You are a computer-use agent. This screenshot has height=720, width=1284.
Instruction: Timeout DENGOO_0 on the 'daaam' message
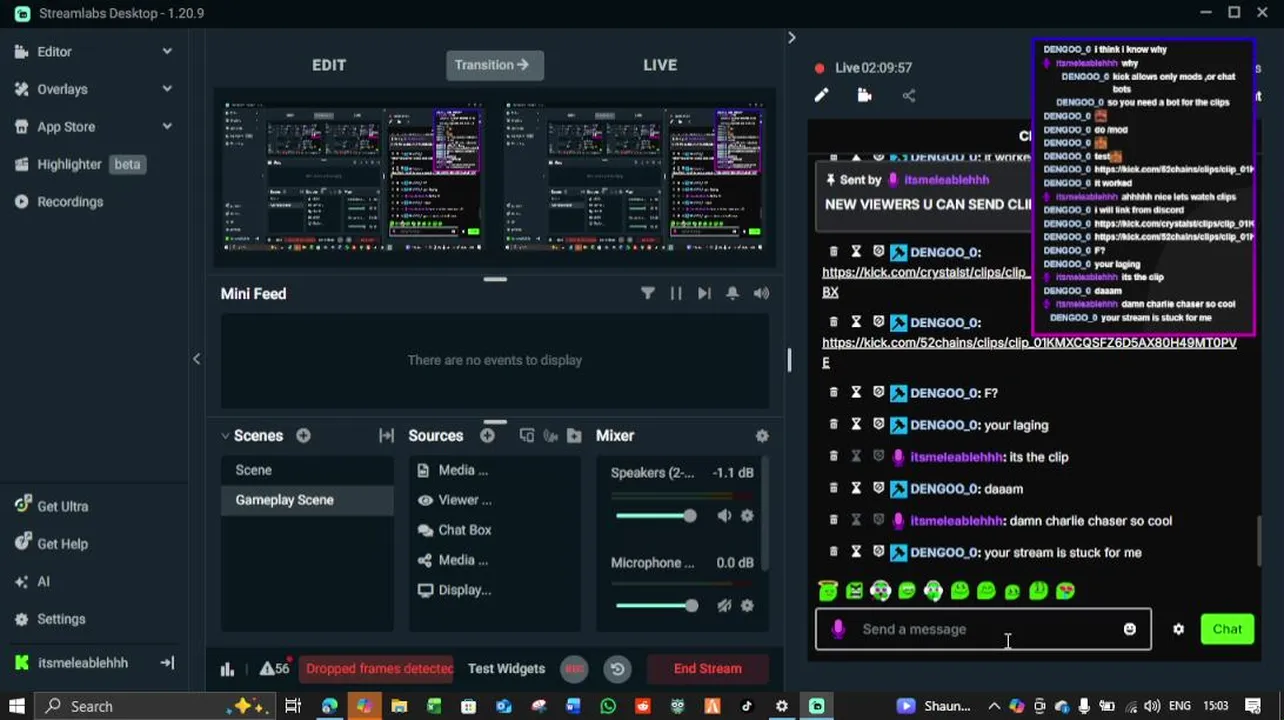(x=856, y=489)
